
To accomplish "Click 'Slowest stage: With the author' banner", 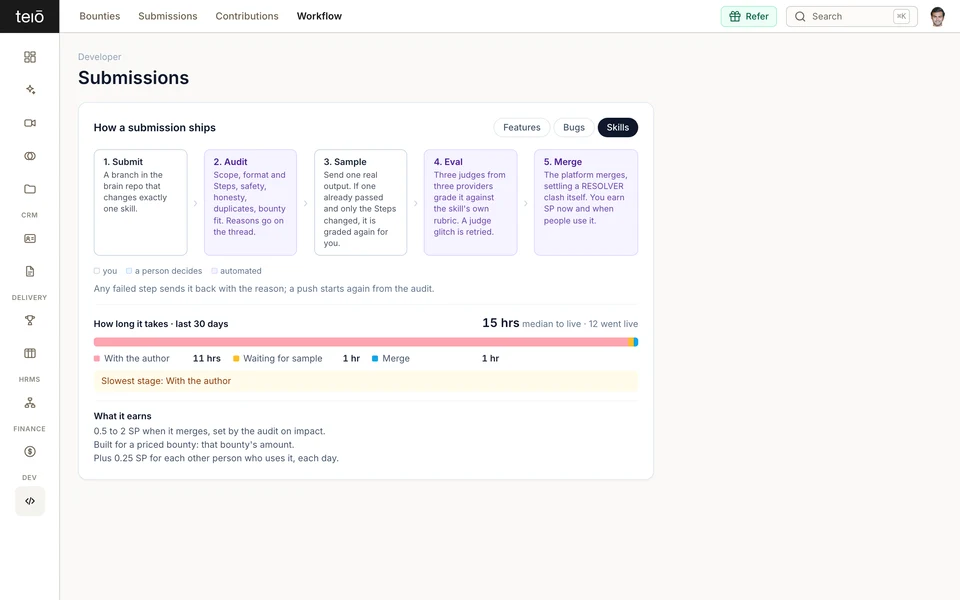I will 366,381.
